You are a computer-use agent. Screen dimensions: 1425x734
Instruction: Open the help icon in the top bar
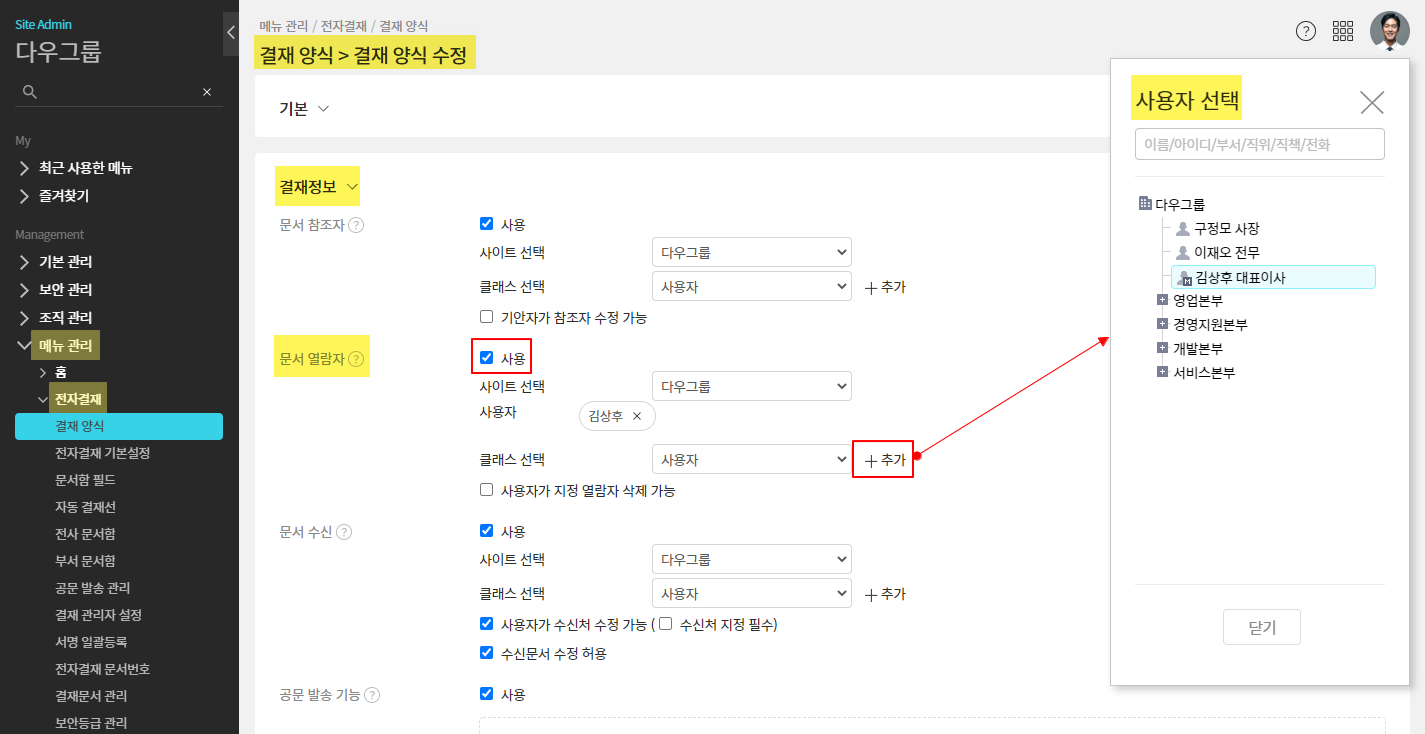(x=1305, y=31)
